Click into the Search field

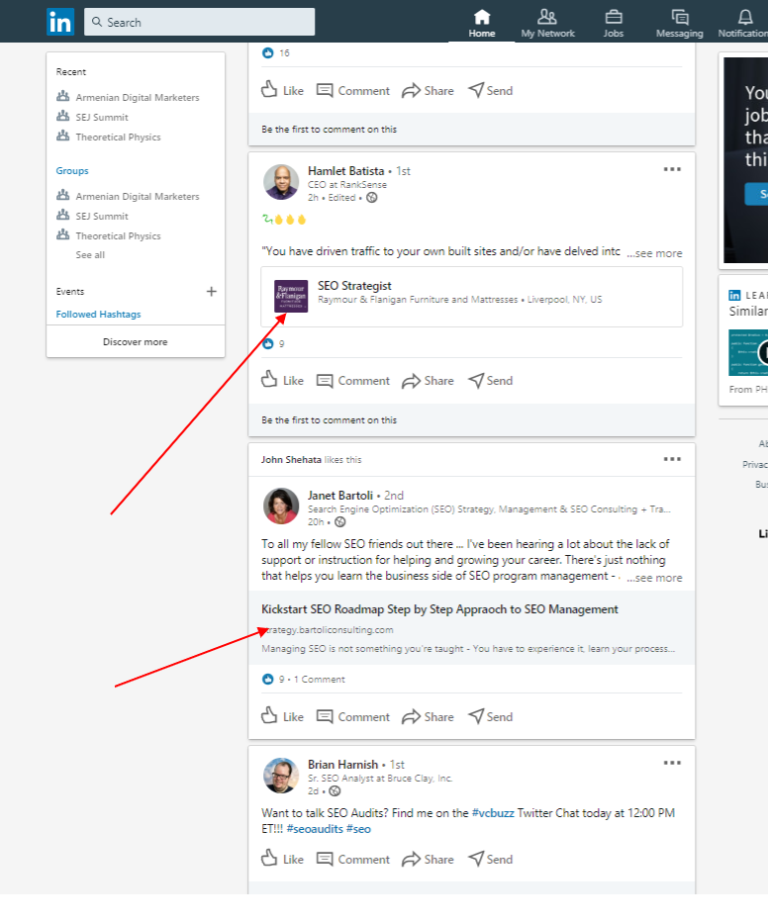[199, 22]
